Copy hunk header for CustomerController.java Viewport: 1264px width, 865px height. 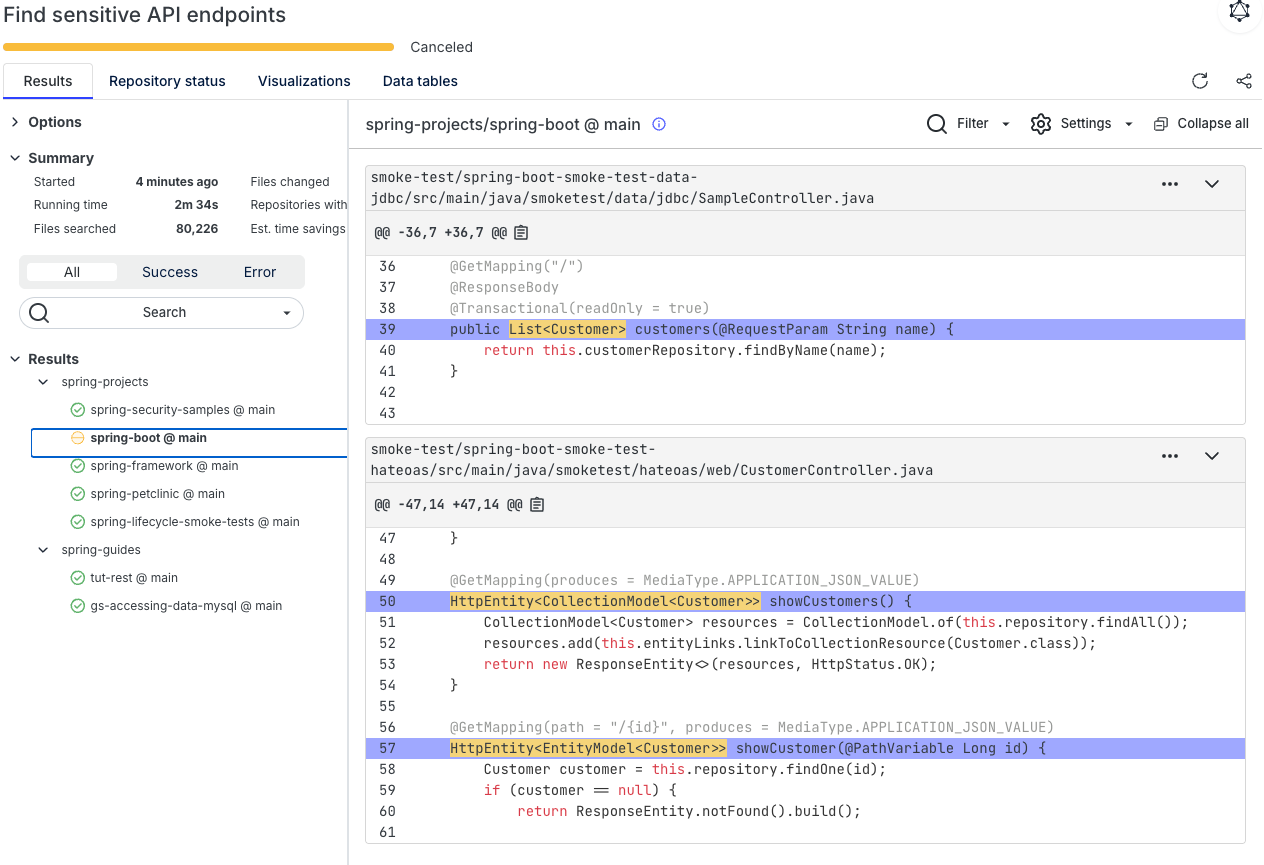point(537,505)
